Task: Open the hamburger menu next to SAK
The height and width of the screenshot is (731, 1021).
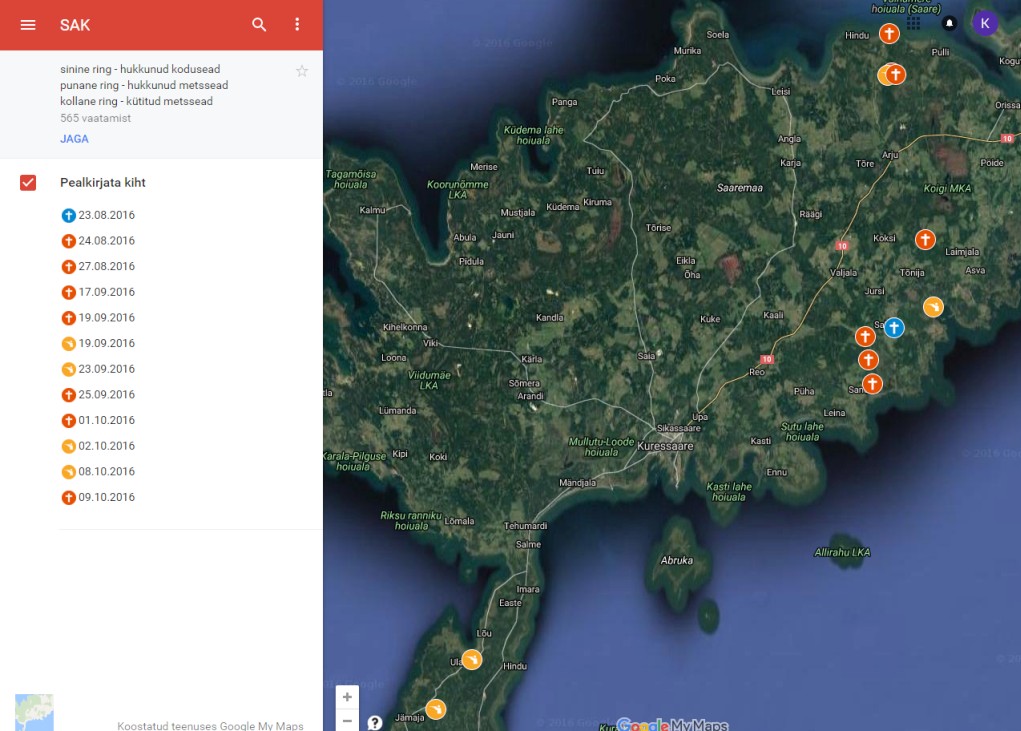Action: click(28, 25)
